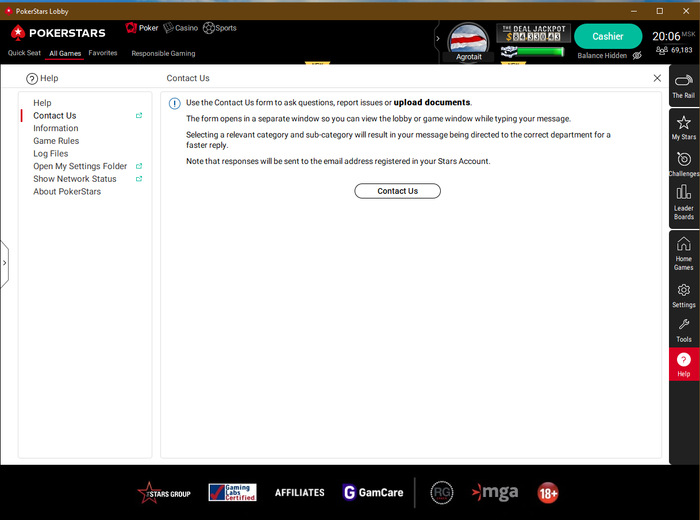Expand the left side panel arrow
This screenshot has width=700, height=520.
(4, 263)
